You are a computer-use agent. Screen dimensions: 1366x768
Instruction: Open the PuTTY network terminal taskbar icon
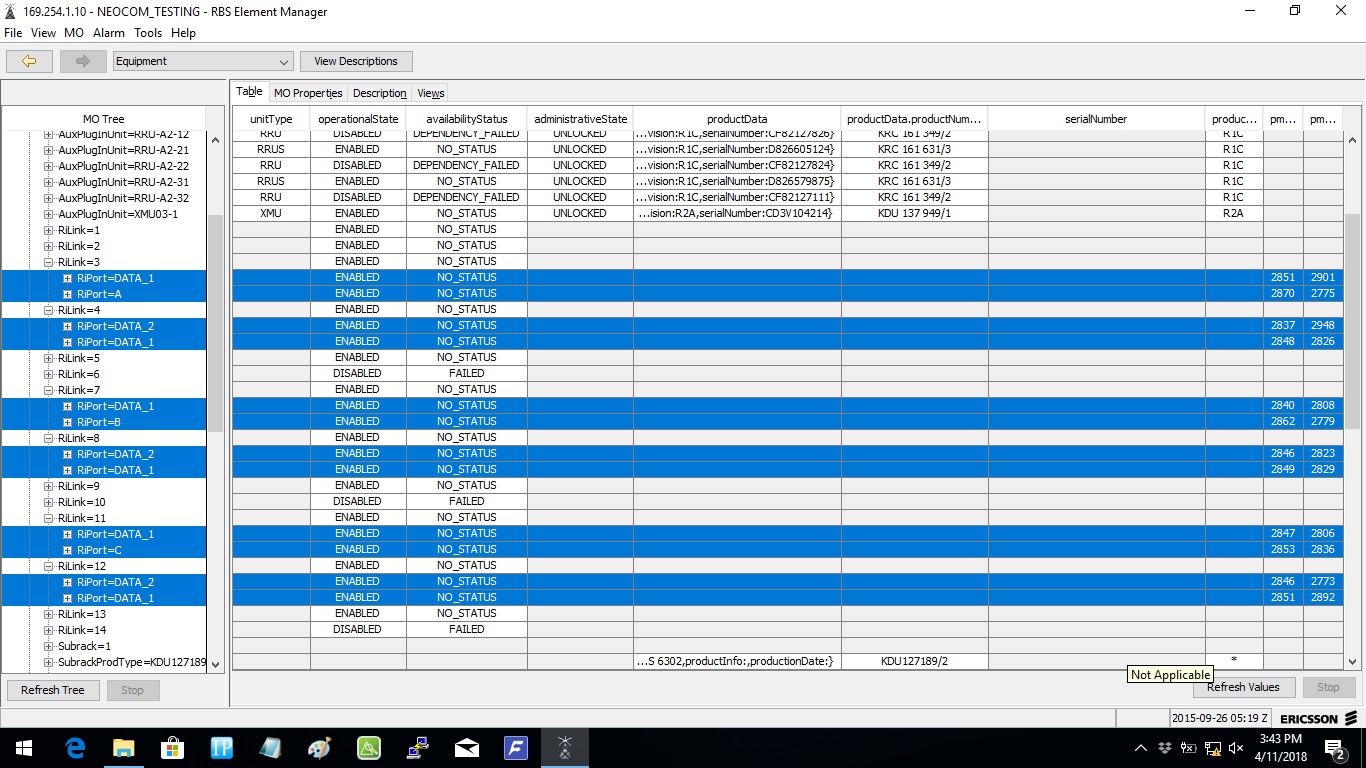pyautogui.click(x=418, y=748)
